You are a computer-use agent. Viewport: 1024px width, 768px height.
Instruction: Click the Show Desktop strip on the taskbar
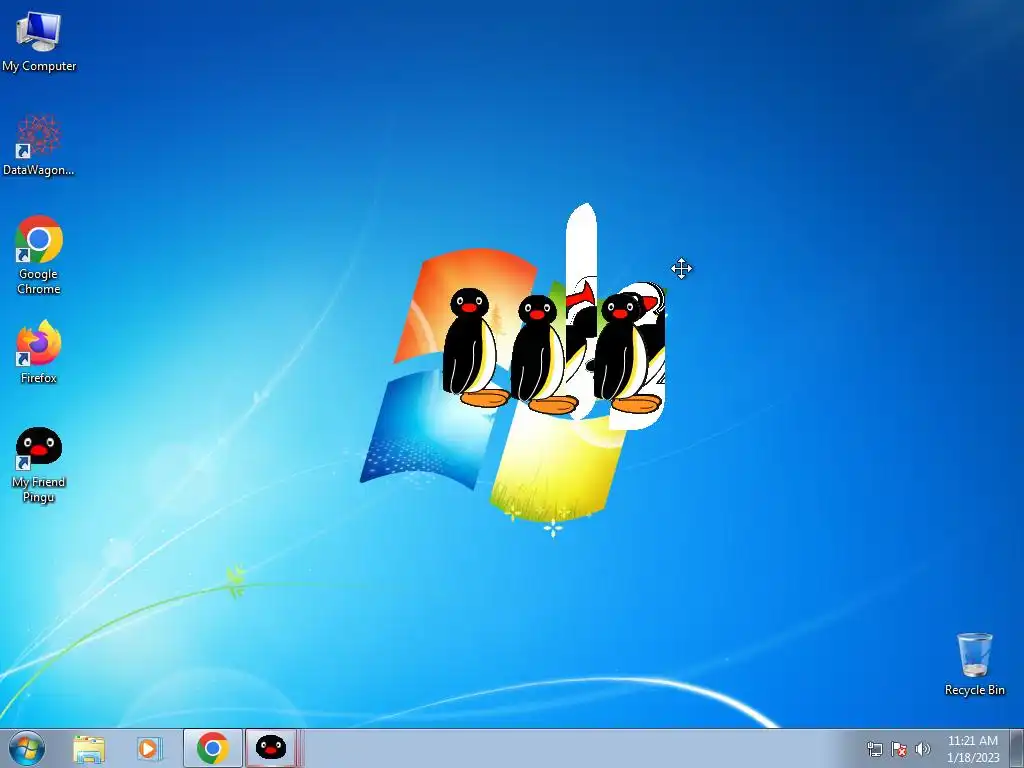coord(1017,748)
